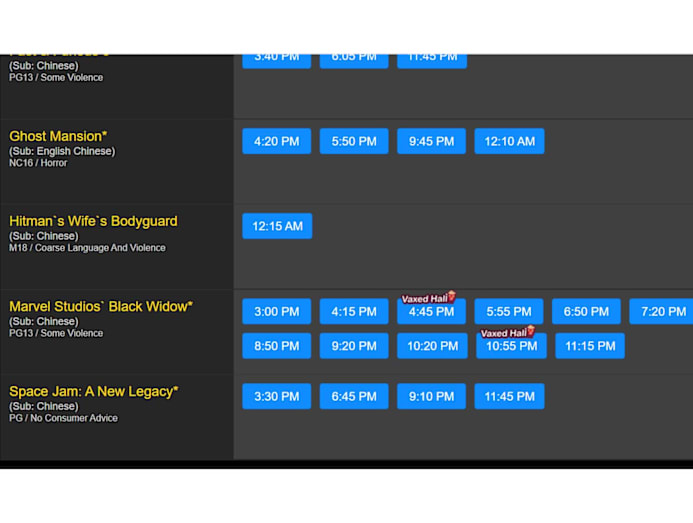
Task: Open the Ghost Mansion movie title
Action: [58, 136]
